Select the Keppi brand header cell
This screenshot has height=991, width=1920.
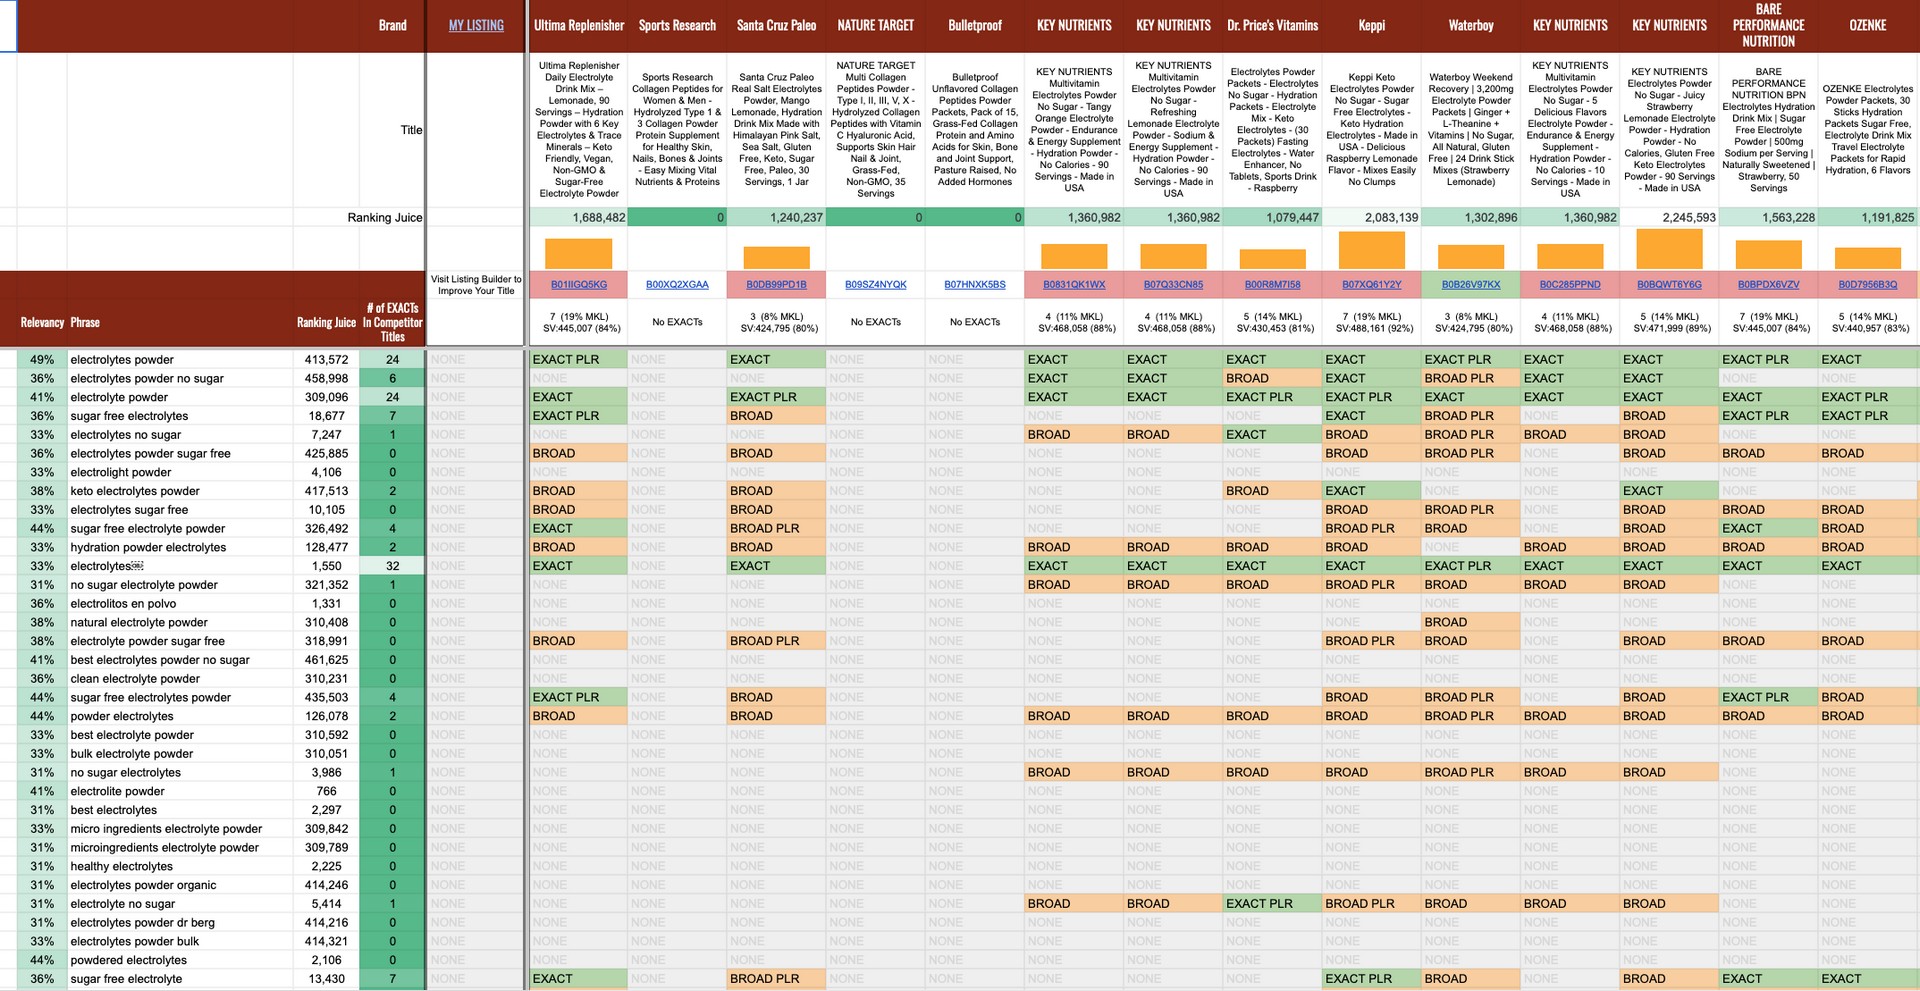pyautogui.click(x=1371, y=26)
